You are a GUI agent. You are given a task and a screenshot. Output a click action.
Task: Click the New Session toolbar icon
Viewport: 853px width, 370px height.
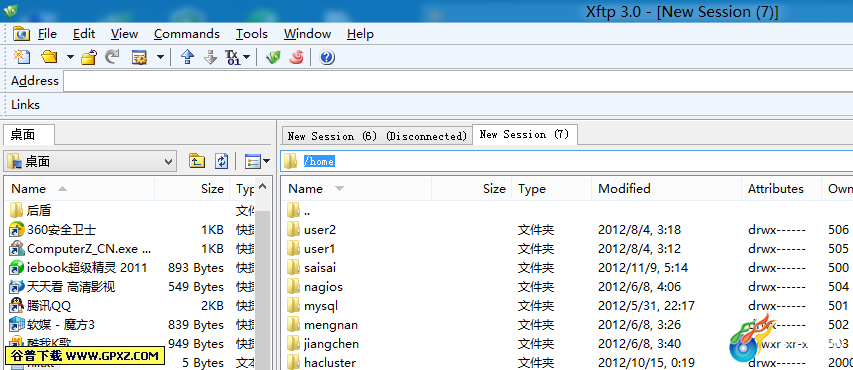click(x=22, y=57)
